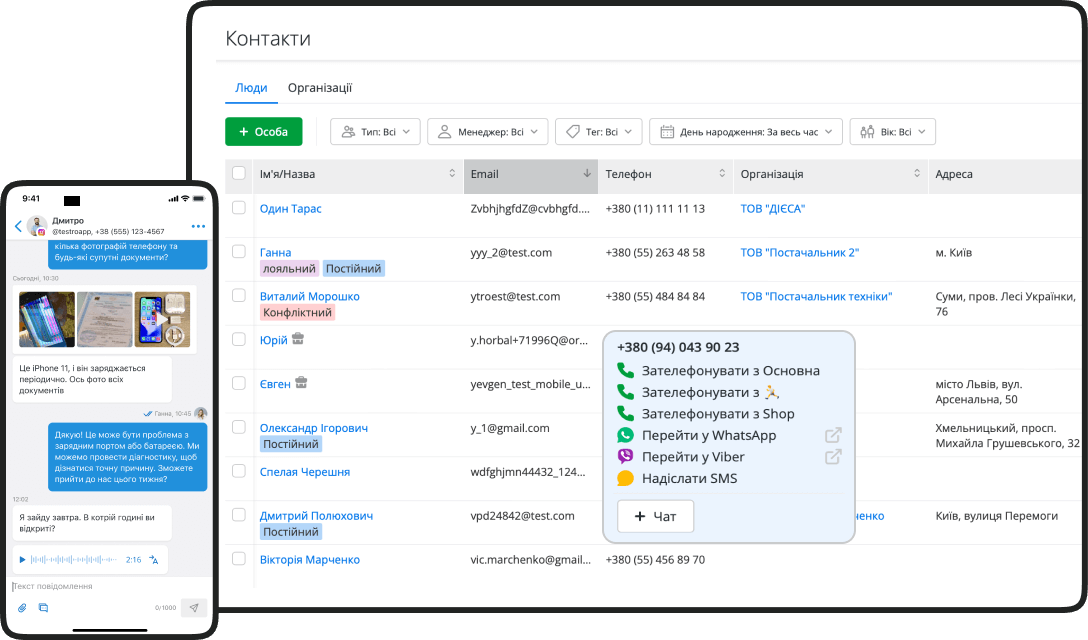The width and height of the screenshot is (1088, 640).
Task: Open the Тип: Всі filter dropdown
Action: [x=375, y=131]
